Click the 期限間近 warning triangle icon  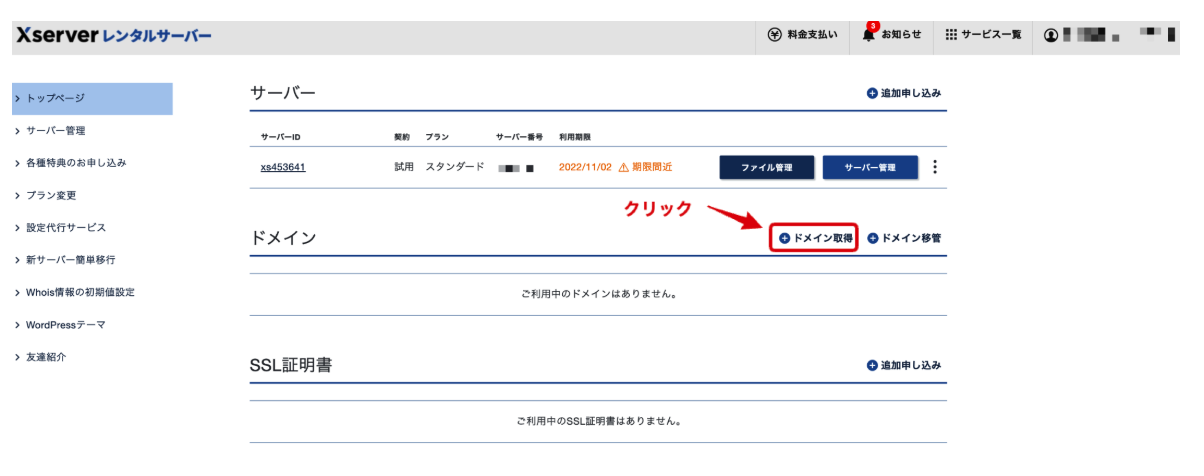pyautogui.click(x=624, y=167)
